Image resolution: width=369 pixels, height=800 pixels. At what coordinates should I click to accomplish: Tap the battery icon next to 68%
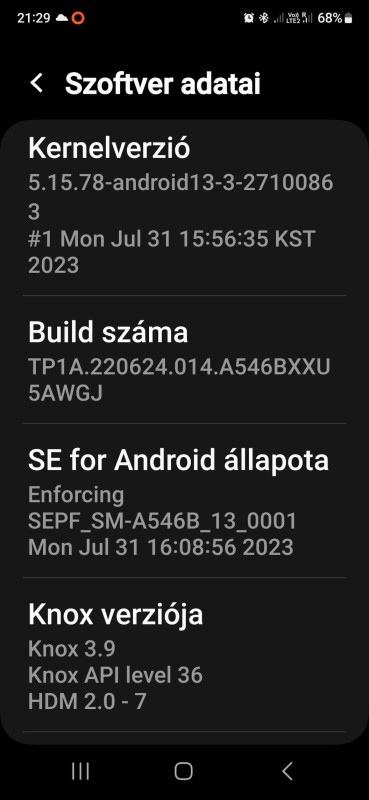pos(349,18)
